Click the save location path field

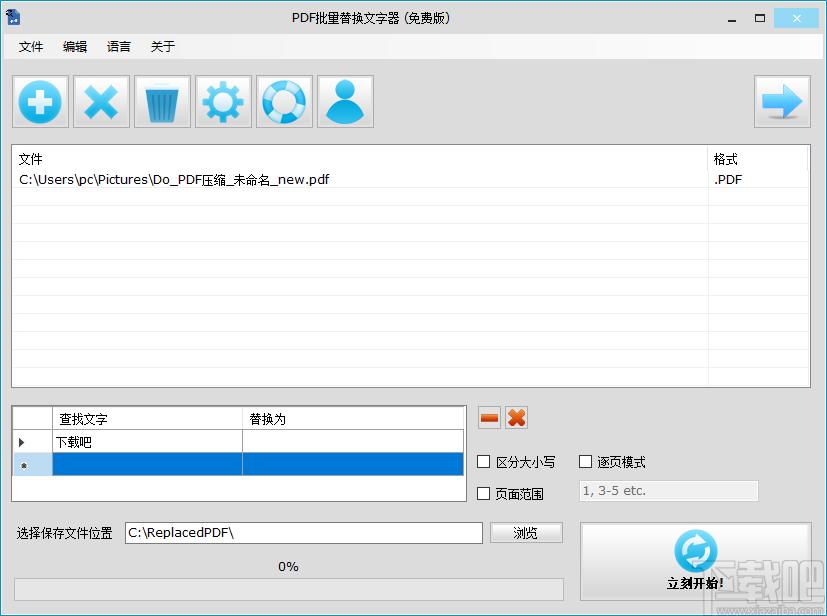pos(304,533)
